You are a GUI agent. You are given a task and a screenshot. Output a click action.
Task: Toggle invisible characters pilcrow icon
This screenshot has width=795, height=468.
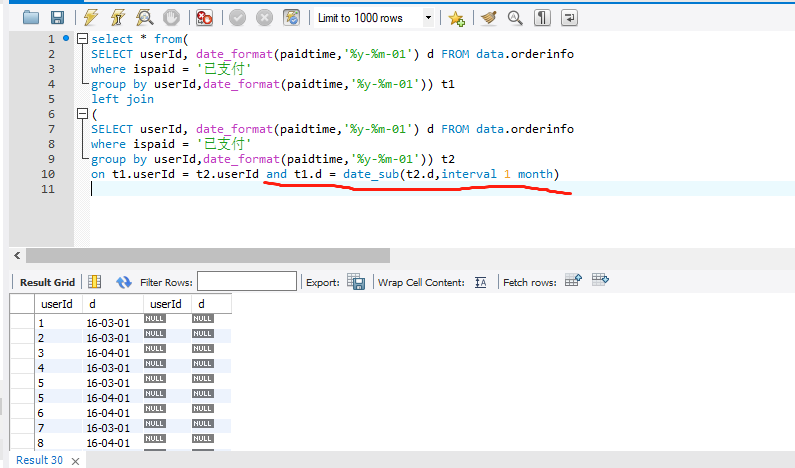(542, 18)
